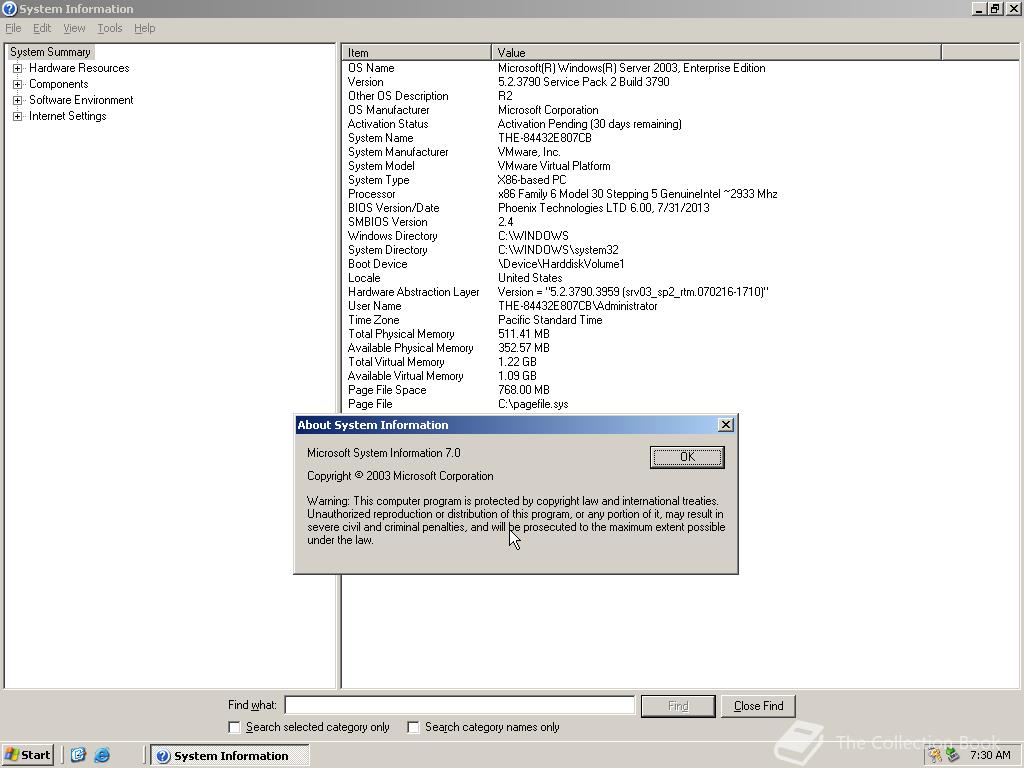The height and width of the screenshot is (768, 1024).
Task: Click the Item column header
Action: tap(417, 52)
